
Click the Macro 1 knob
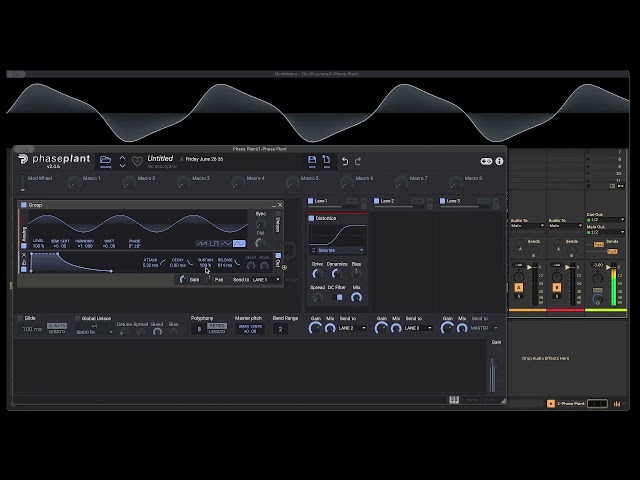74,183
